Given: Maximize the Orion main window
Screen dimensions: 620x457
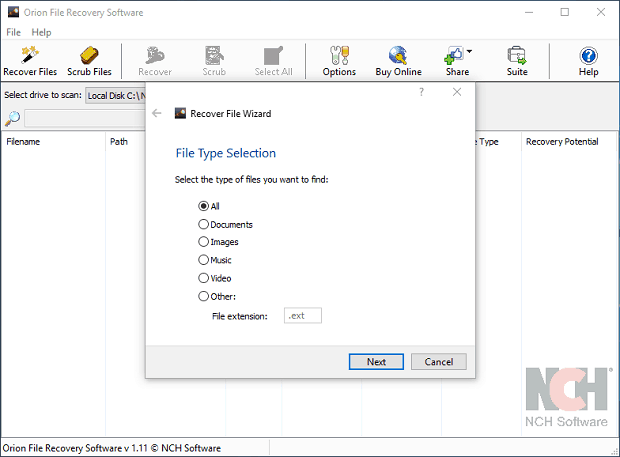Looking at the screenshot, I should coord(565,12).
